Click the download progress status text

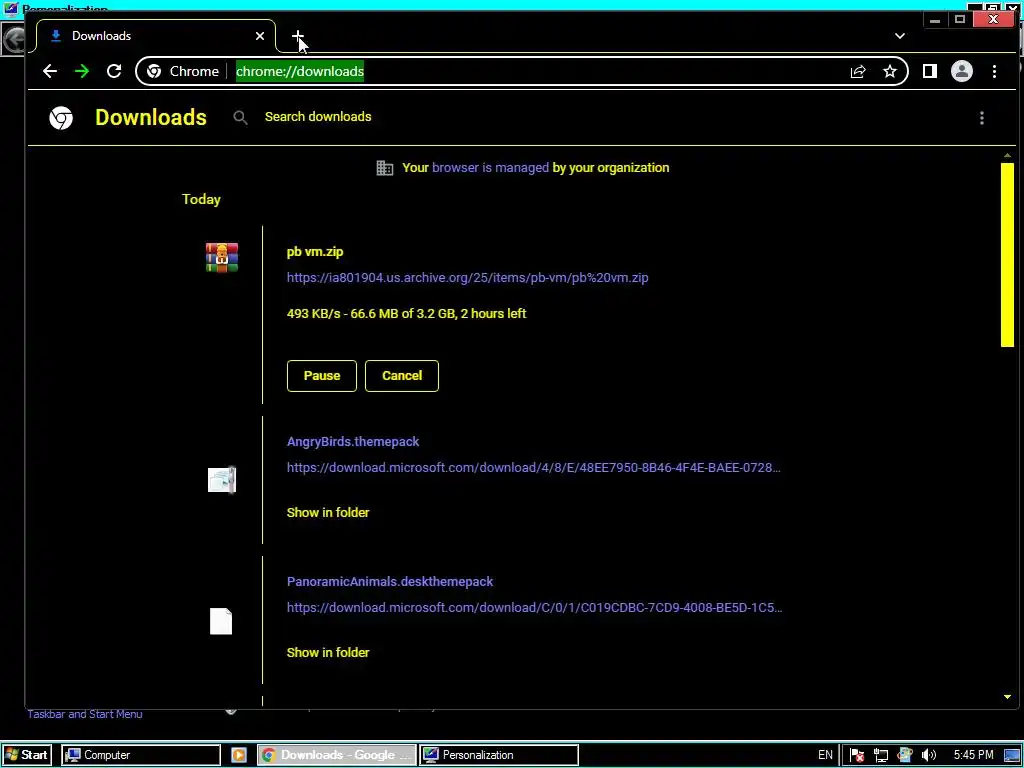point(406,313)
